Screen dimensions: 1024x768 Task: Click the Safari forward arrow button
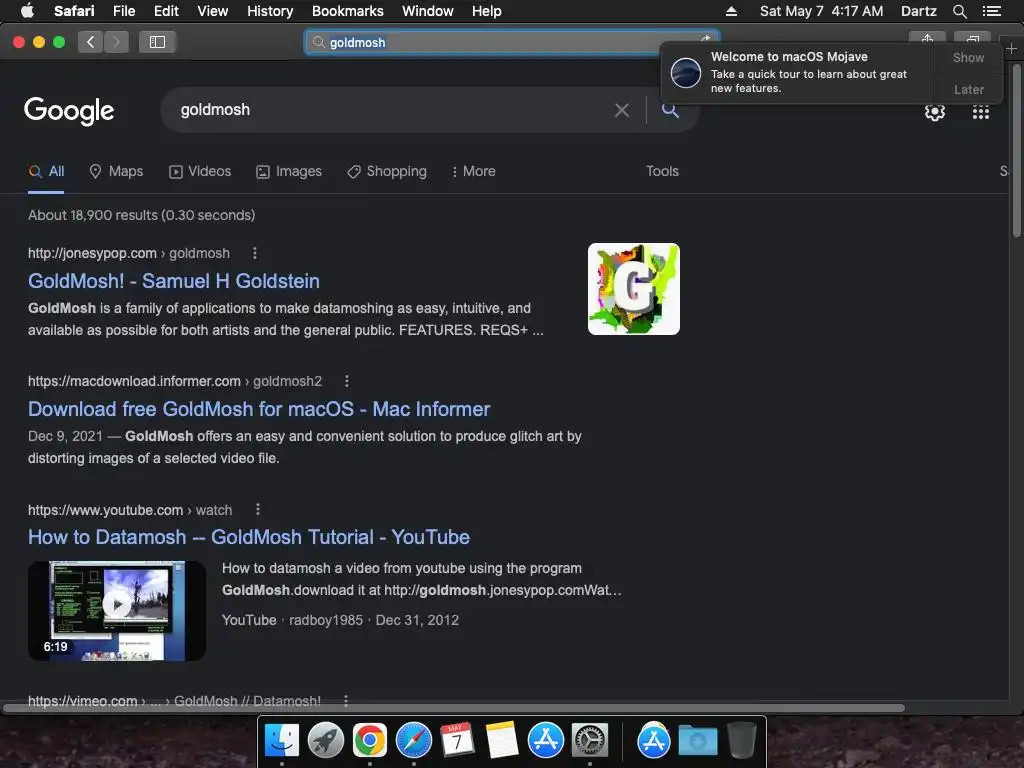(x=116, y=42)
